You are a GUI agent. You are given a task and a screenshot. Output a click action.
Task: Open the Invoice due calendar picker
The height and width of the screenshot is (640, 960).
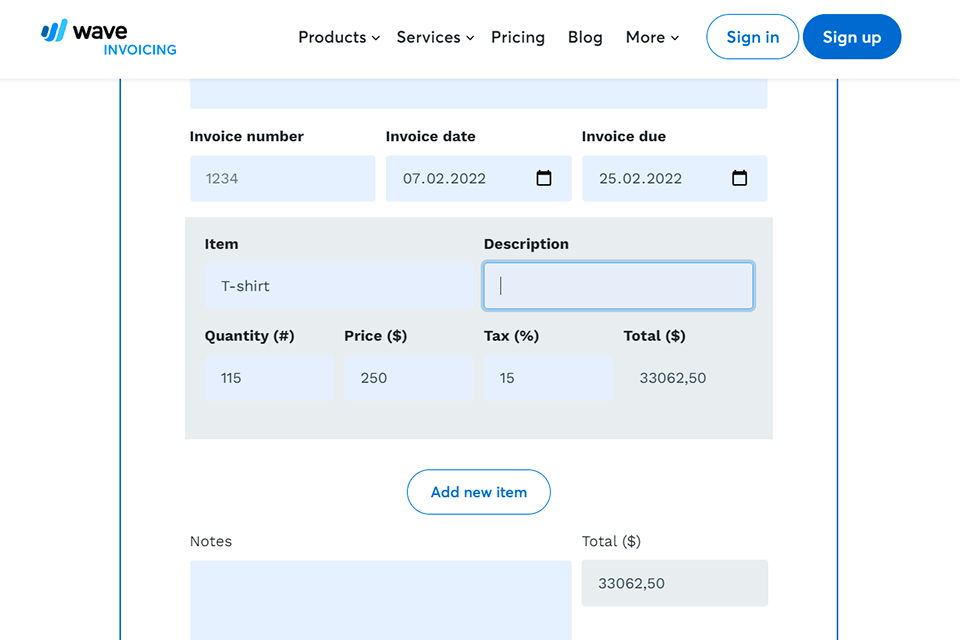pos(740,178)
